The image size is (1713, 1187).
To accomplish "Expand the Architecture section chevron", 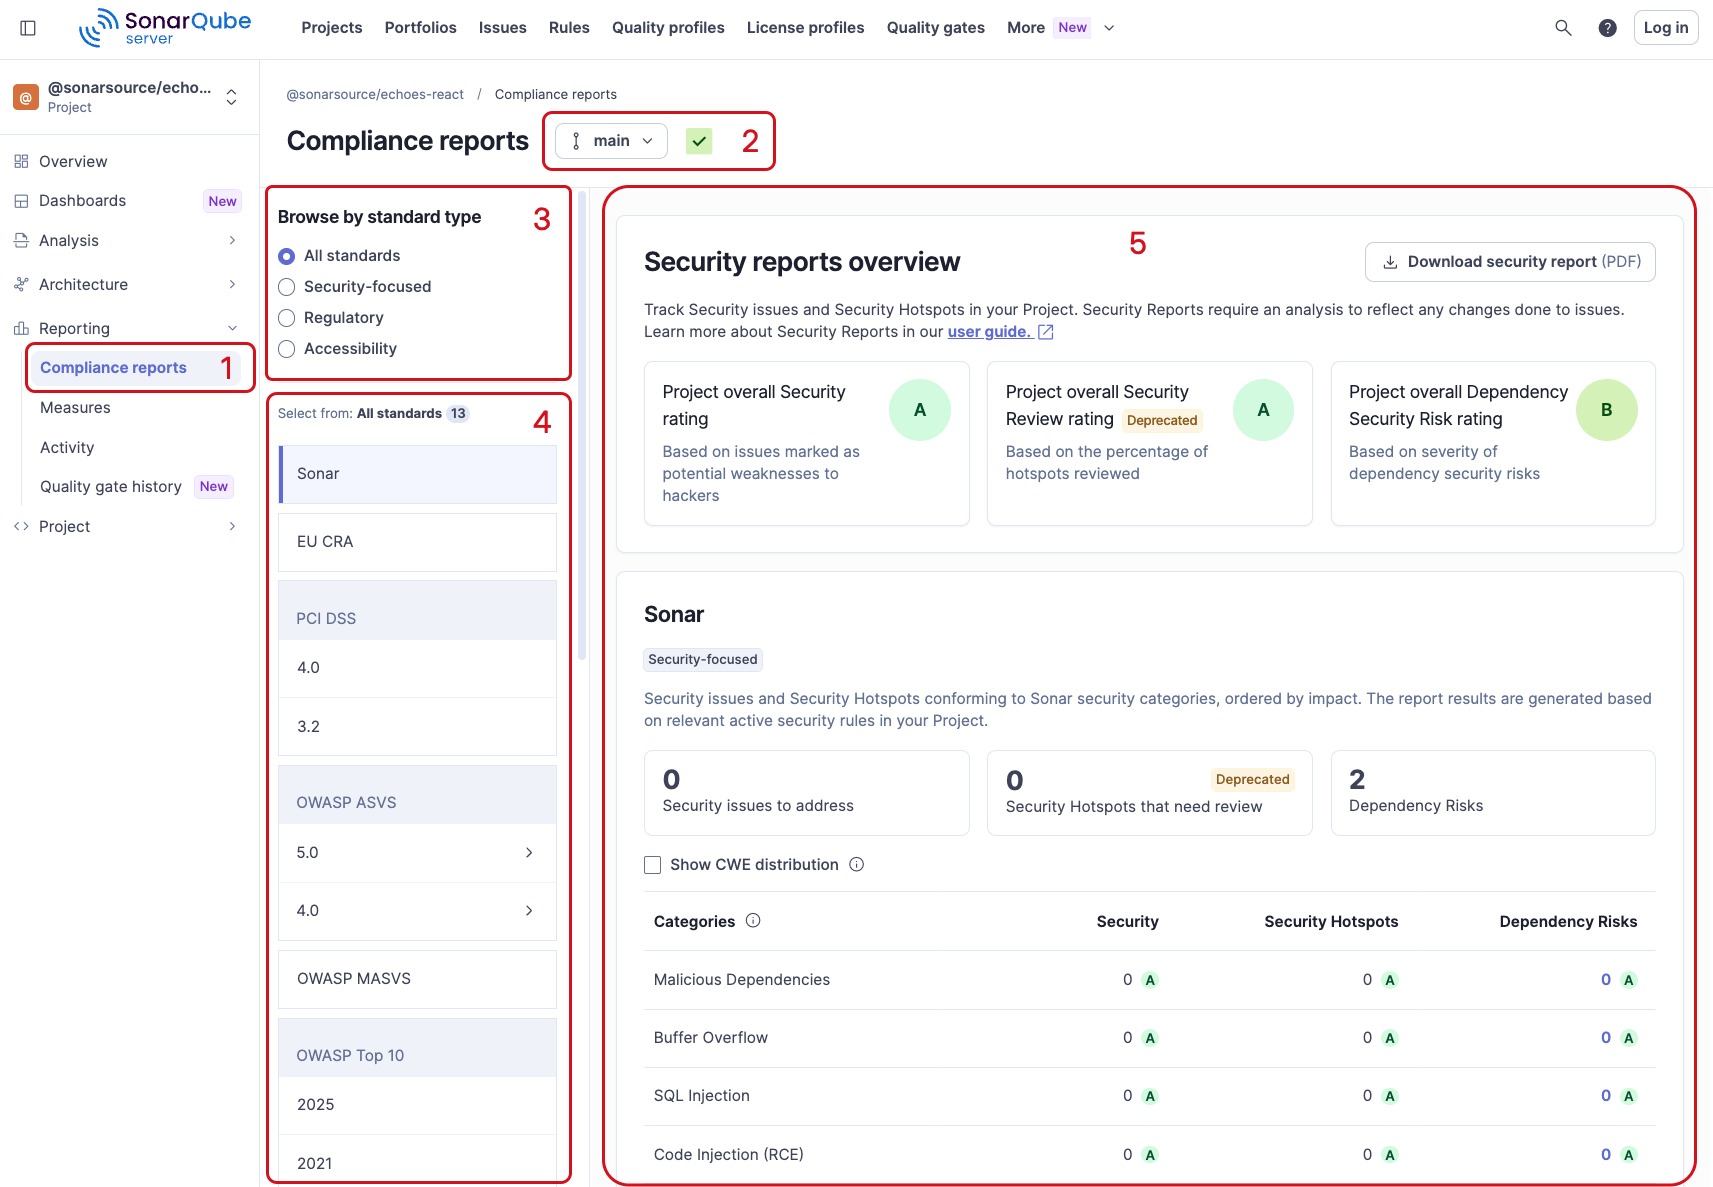I will pyautogui.click(x=232, y=284).
